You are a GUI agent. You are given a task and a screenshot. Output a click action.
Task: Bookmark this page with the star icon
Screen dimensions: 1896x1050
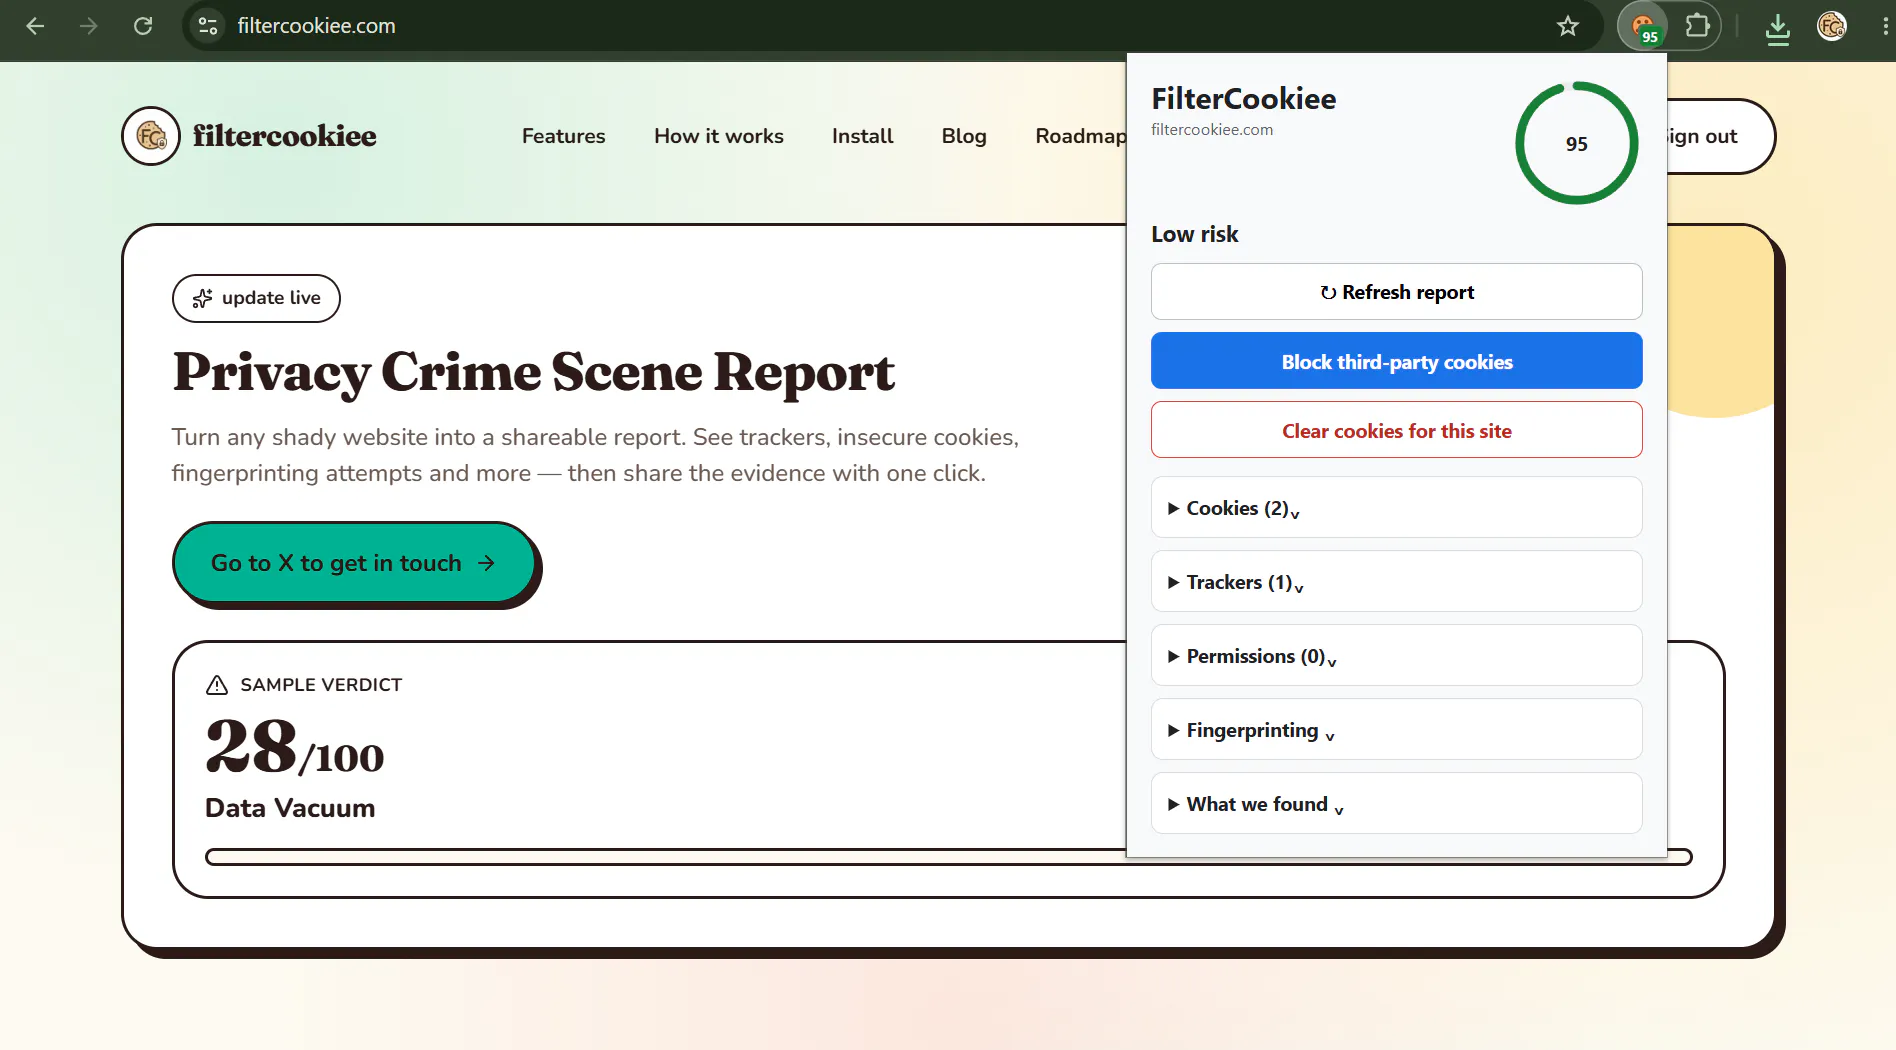tap(1568, 26)
